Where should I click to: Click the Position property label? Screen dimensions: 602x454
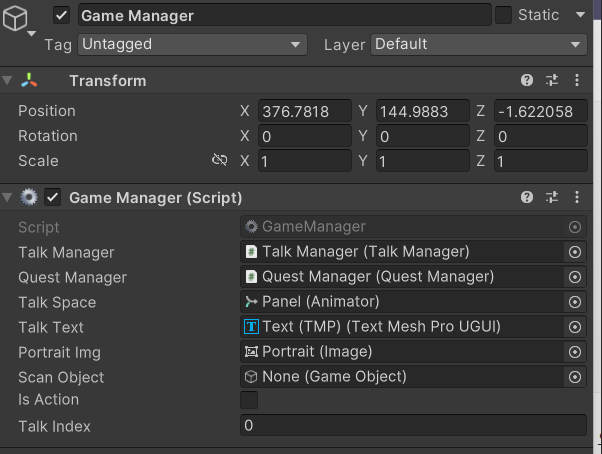47,111
